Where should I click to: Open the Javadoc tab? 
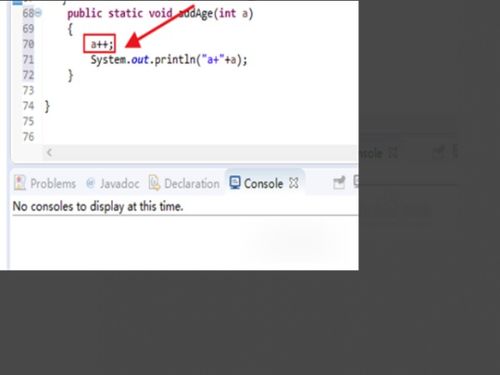pyautogui.click(x=119, y=183)
